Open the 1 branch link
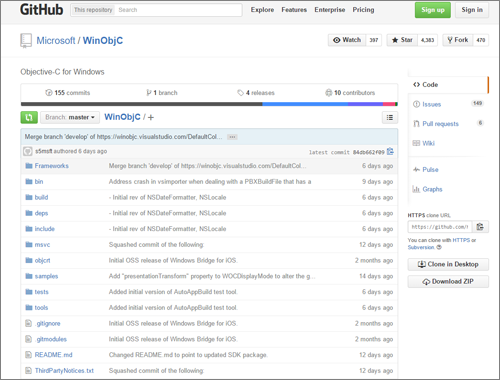This screenshot has height=380, width=500. click(162, 93)
